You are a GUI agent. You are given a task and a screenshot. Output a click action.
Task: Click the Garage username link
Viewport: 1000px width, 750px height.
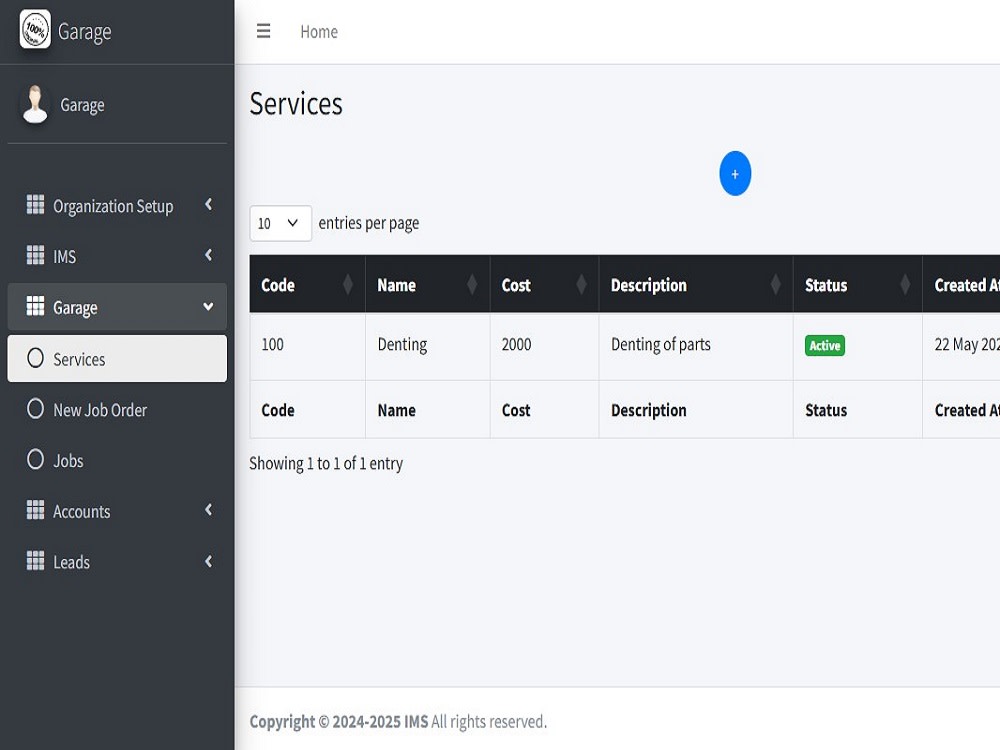pyautogui.click(x=82, y=105)
